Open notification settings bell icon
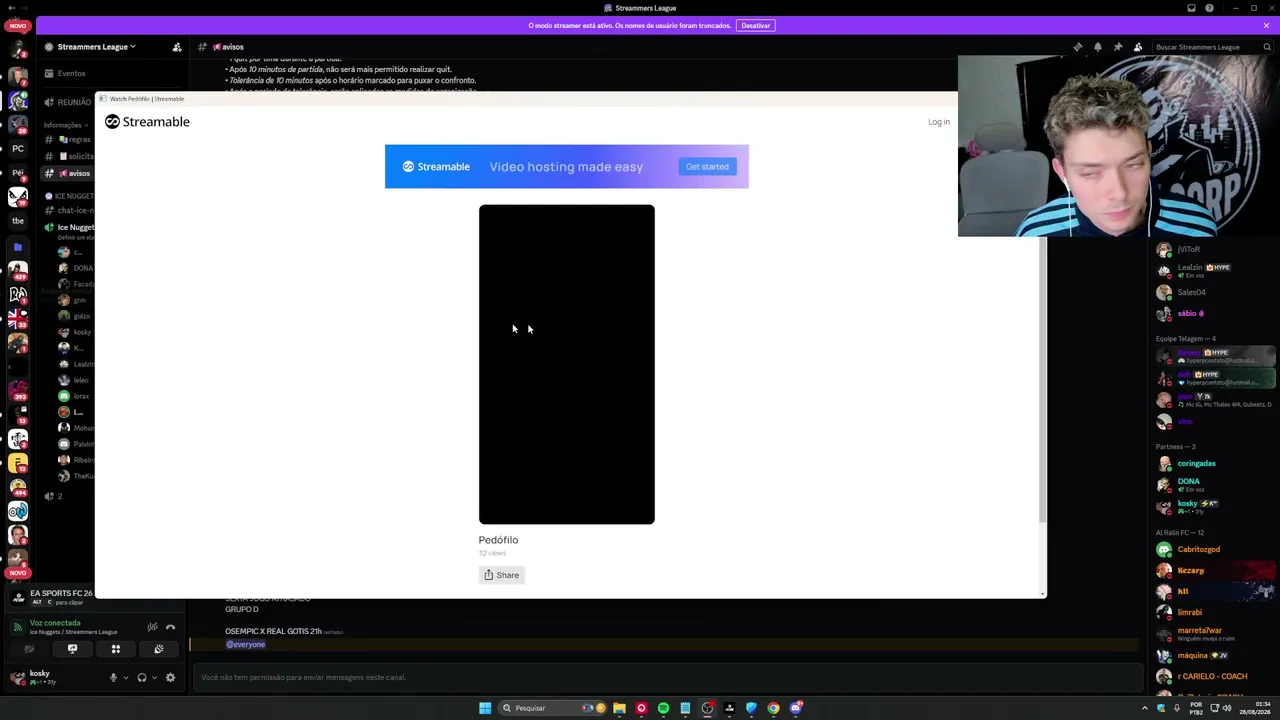The height and width of the screenshot is (720, 1280). click(x=1098, y=47)
